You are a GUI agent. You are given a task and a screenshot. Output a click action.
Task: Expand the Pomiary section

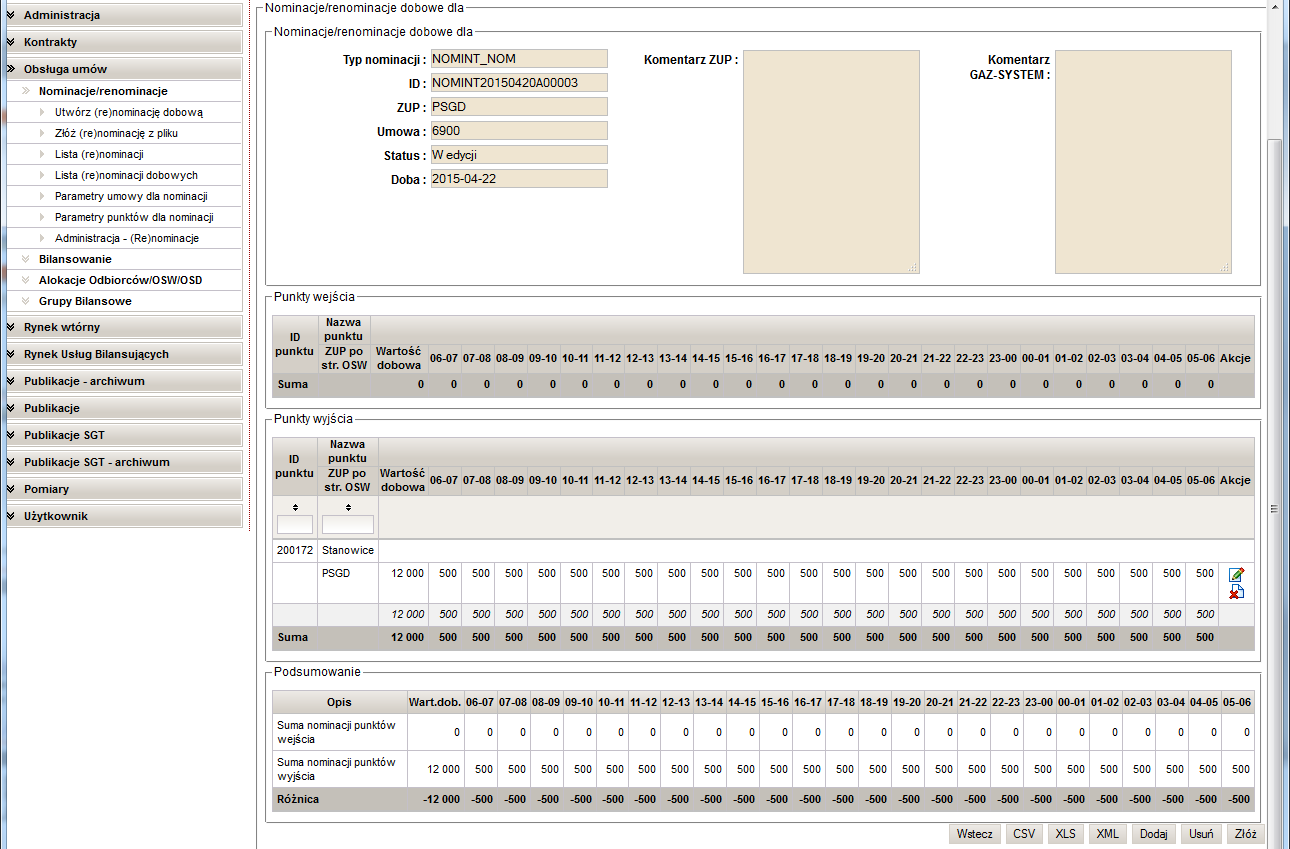coord(124,490)
